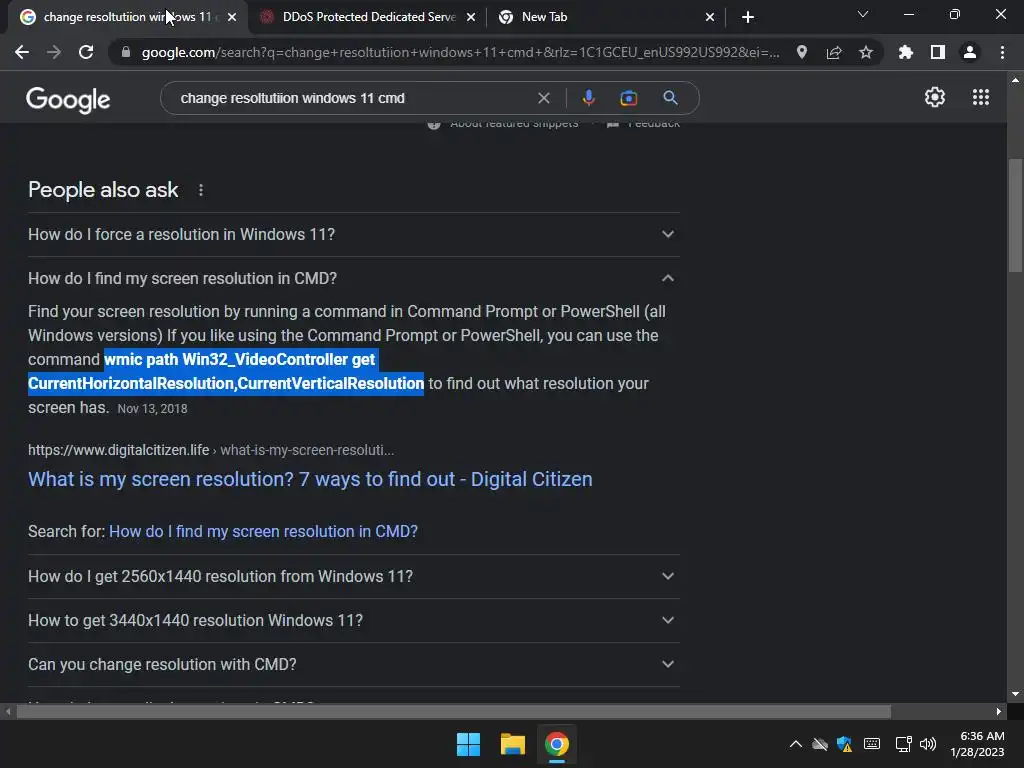Toggle Chrome side panel icon
The height and width of the screenshot is (768, 1024).
point(938,52)
